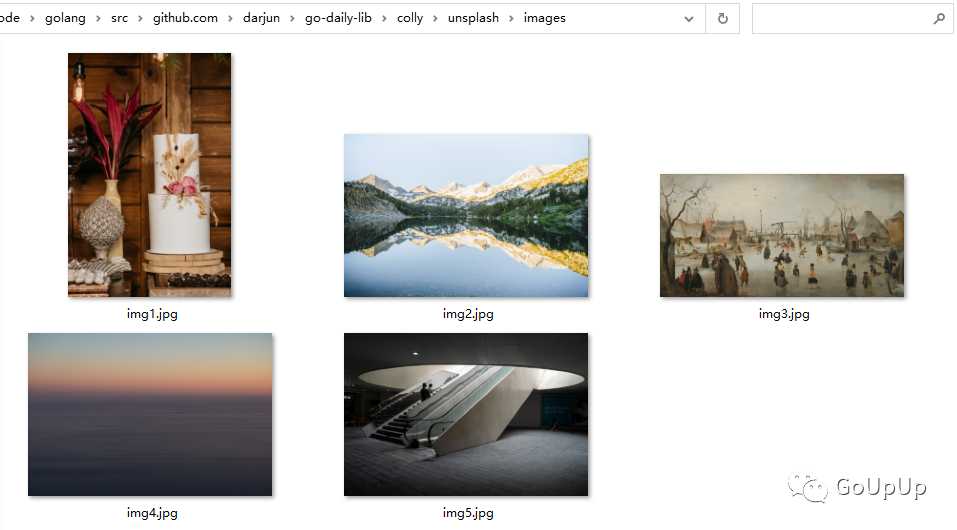Viewport: 957px width, 530px height.
Task: Expand the chevron after unsplash breadcrumb
Action: click(511, 18)
